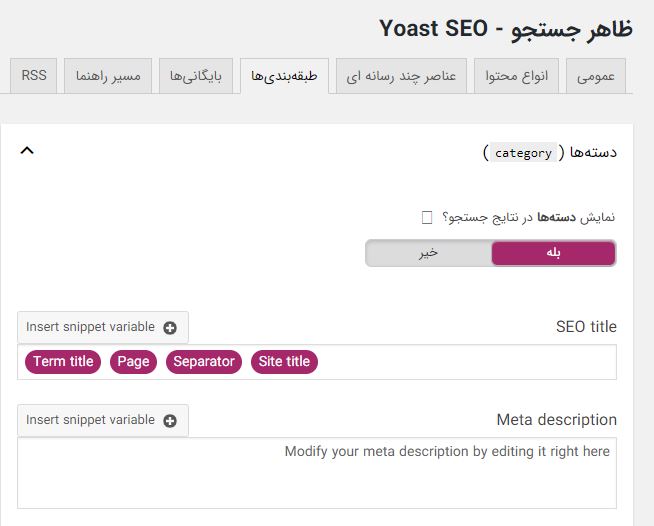Go to the انواع محتوا tab
The image size is (654, 526).
(516, 76)
